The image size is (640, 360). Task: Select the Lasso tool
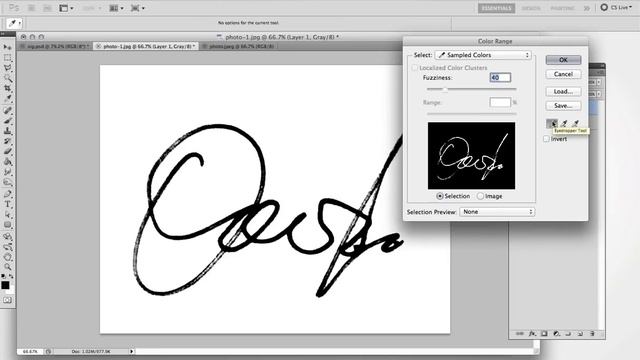point(7,68)
